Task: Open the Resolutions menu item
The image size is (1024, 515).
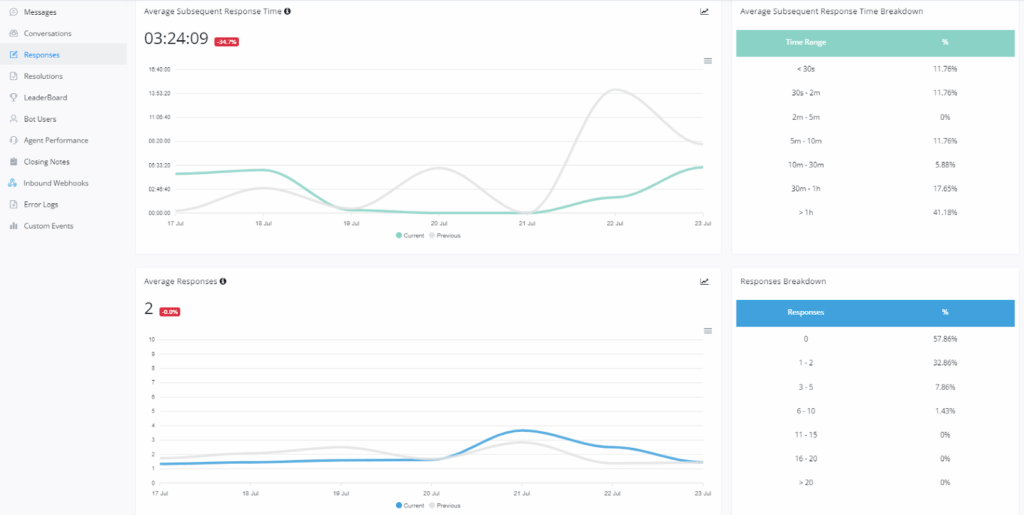Action: [x=43, y=76]
